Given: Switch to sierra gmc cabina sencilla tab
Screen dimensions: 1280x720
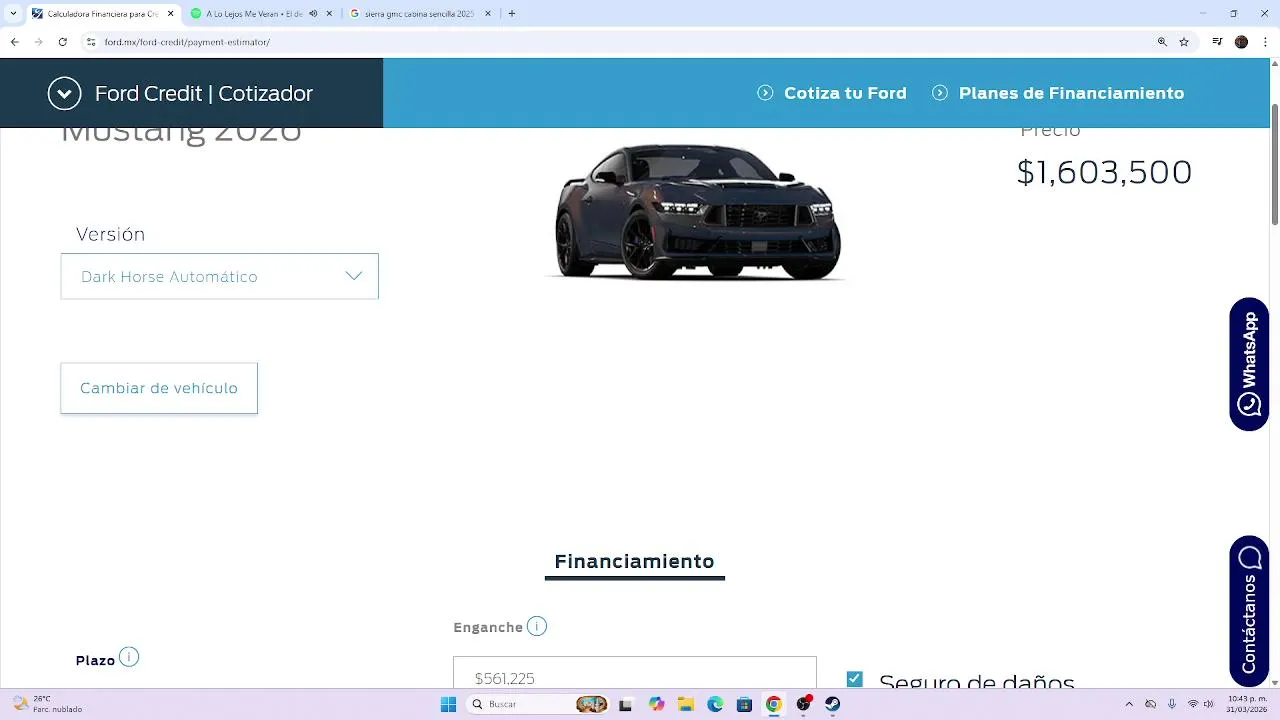Looking at the screenshot, I should coord(418,14).
